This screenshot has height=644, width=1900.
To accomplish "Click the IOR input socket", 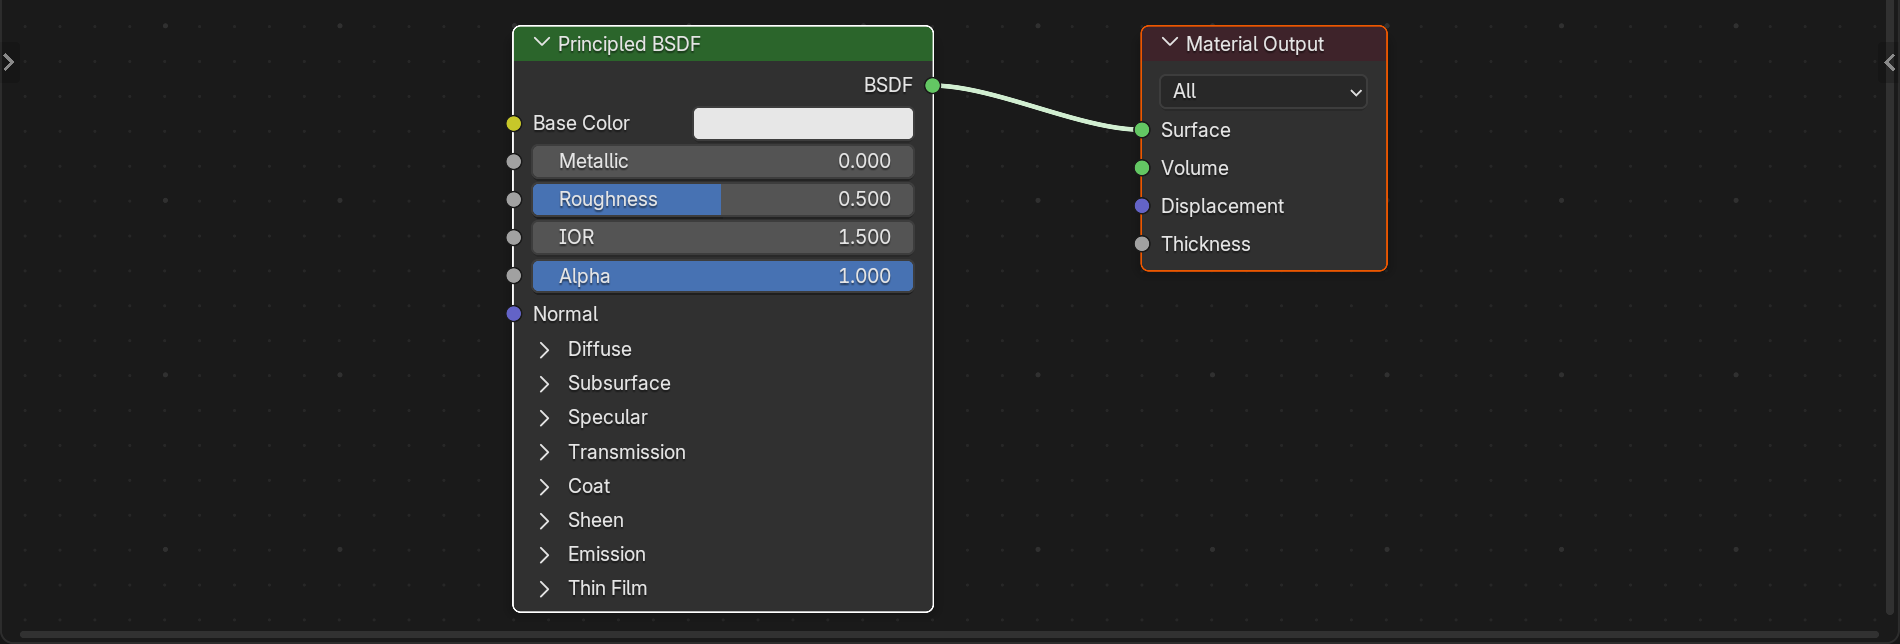I will coord(514,237).
